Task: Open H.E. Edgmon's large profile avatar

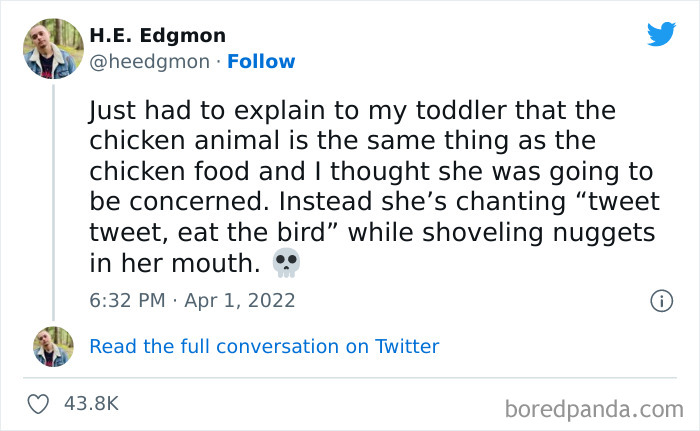Action: 53,47
